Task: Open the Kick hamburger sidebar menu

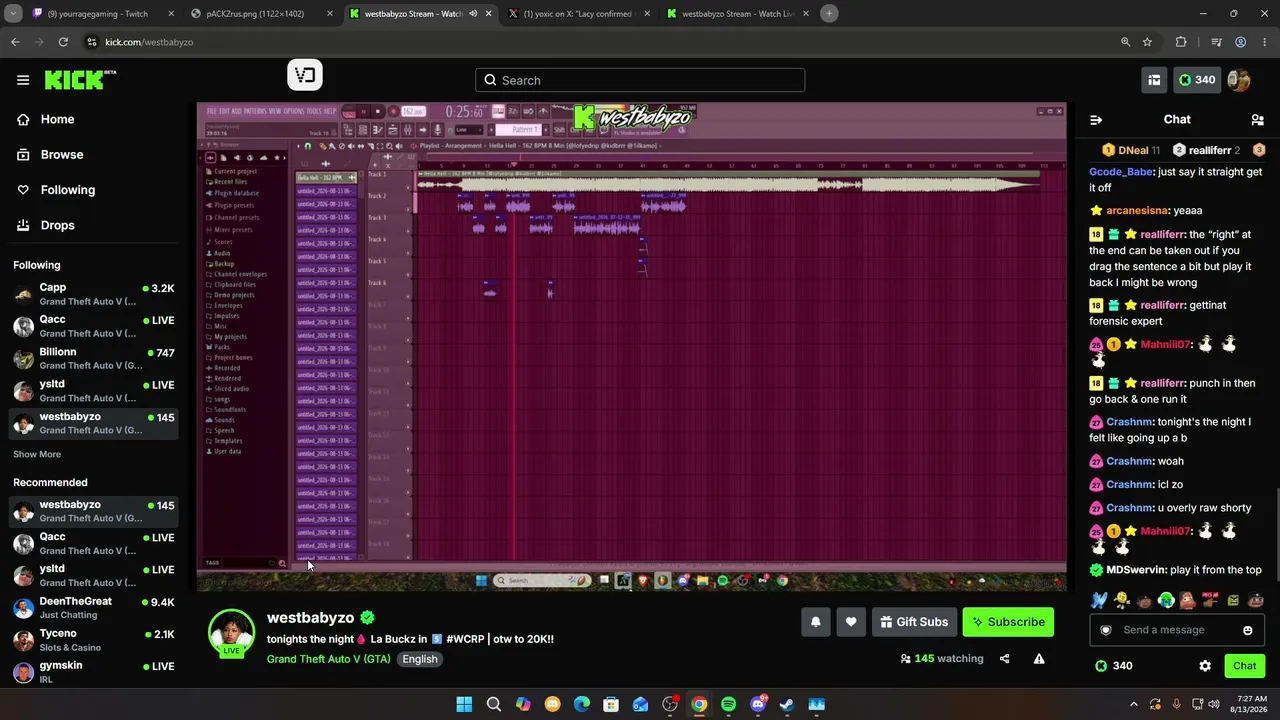Action: (23, 80)
